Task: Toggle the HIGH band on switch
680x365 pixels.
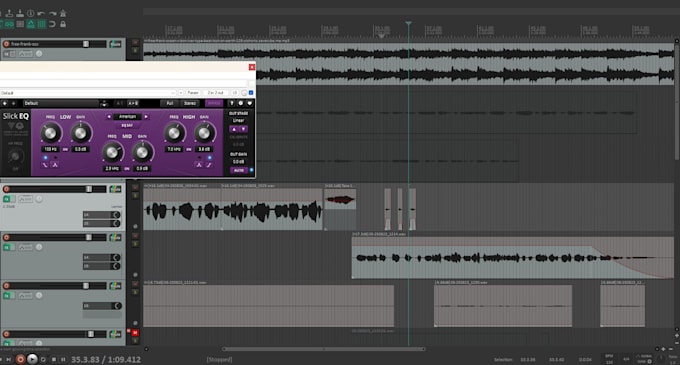Action: 189,149
